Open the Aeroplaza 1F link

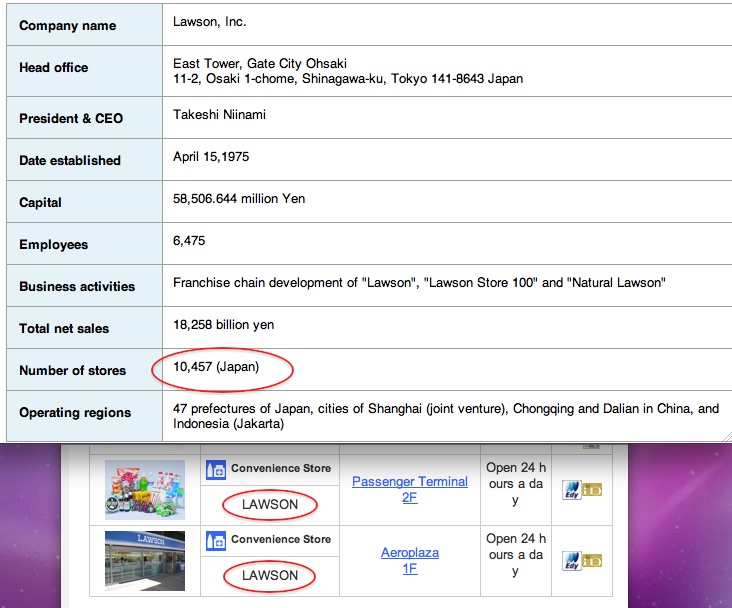(x=409, y=560)
